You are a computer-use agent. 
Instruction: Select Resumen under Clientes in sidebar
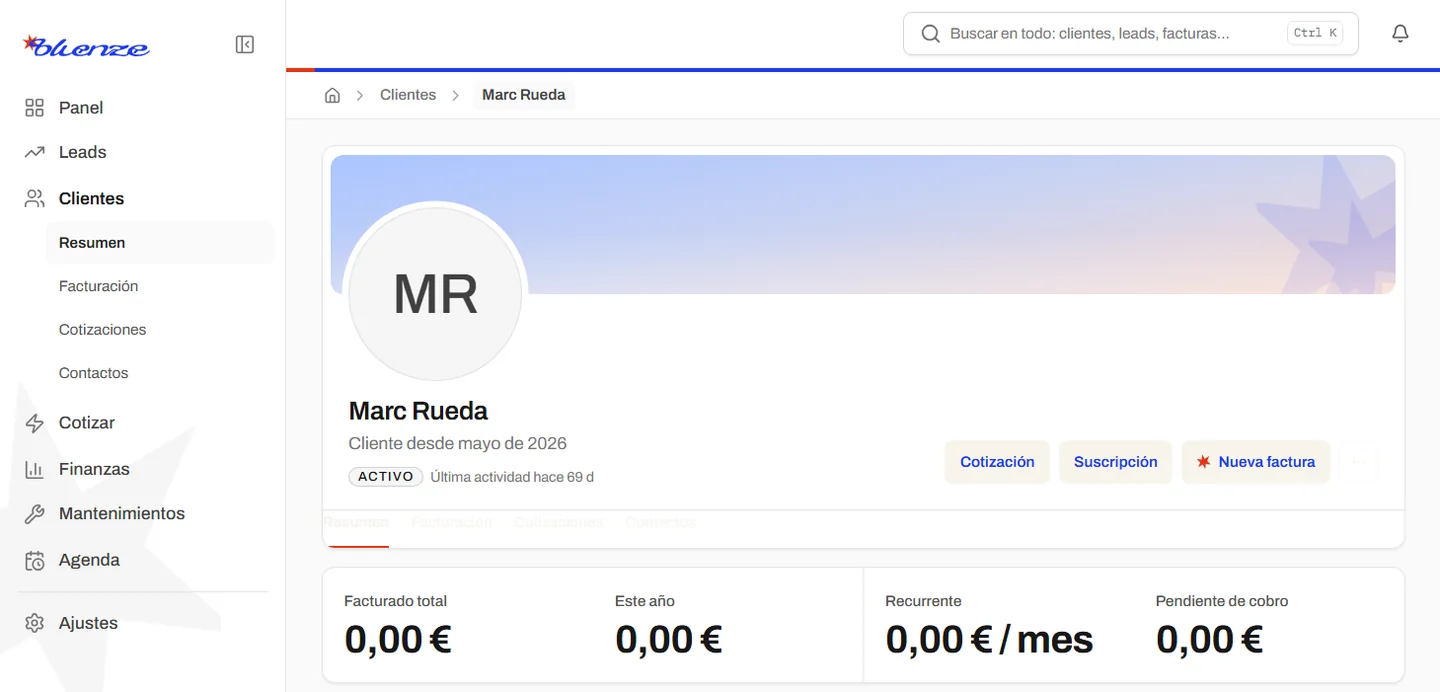point(160,243)
